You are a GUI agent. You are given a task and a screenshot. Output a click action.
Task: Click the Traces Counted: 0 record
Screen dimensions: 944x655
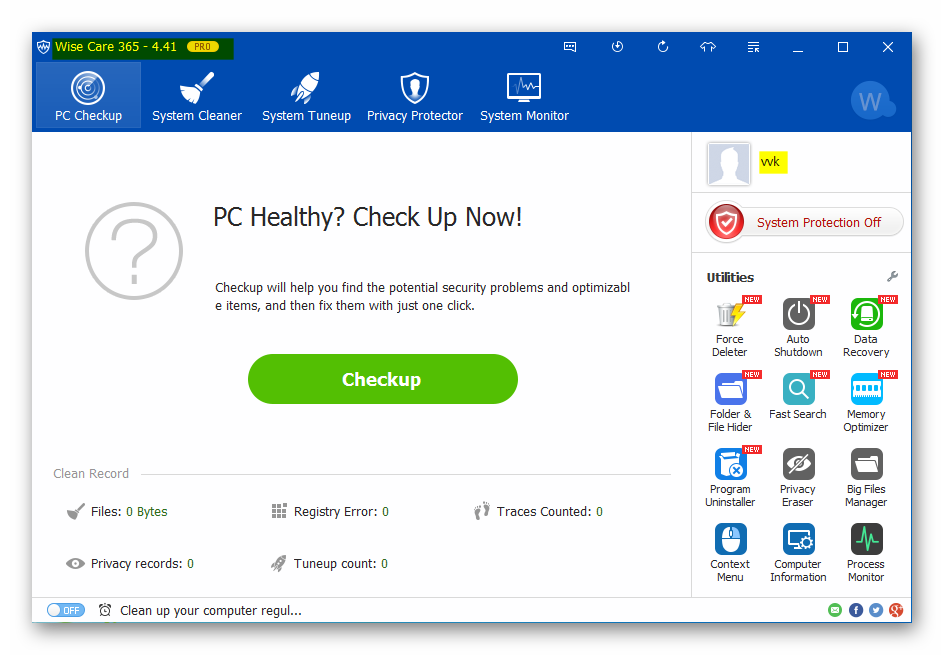pos(538,512)
